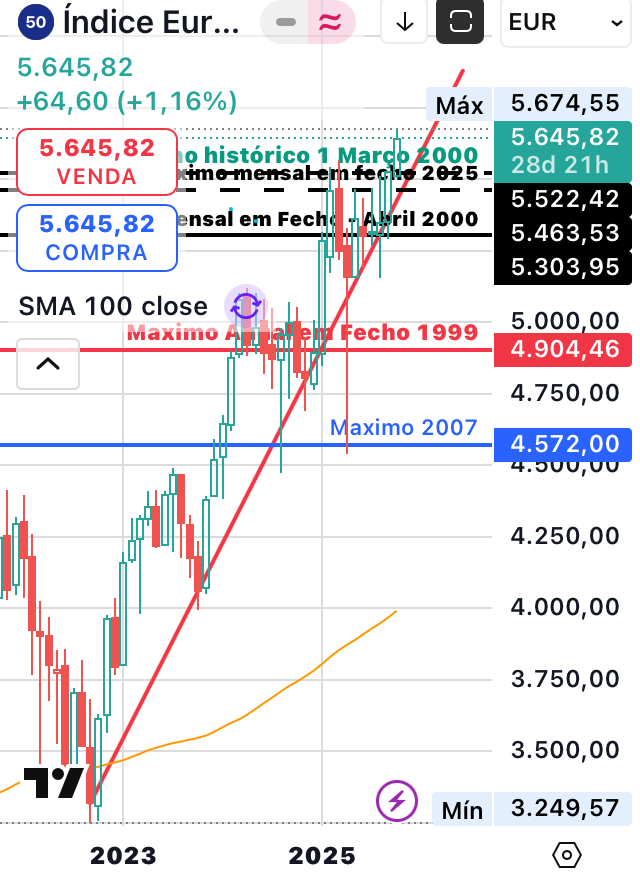Click the red VENDA sell button
The image size is (640, 876).
click(97, 161)
